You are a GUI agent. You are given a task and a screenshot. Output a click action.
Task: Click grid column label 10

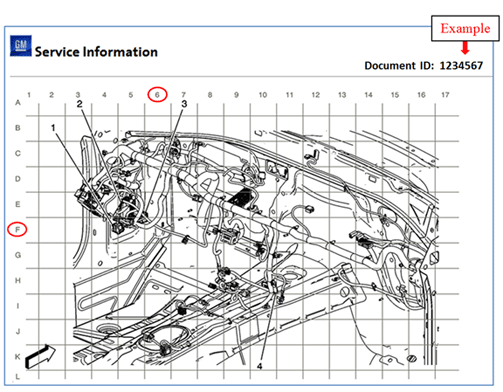tap(263, 95)
